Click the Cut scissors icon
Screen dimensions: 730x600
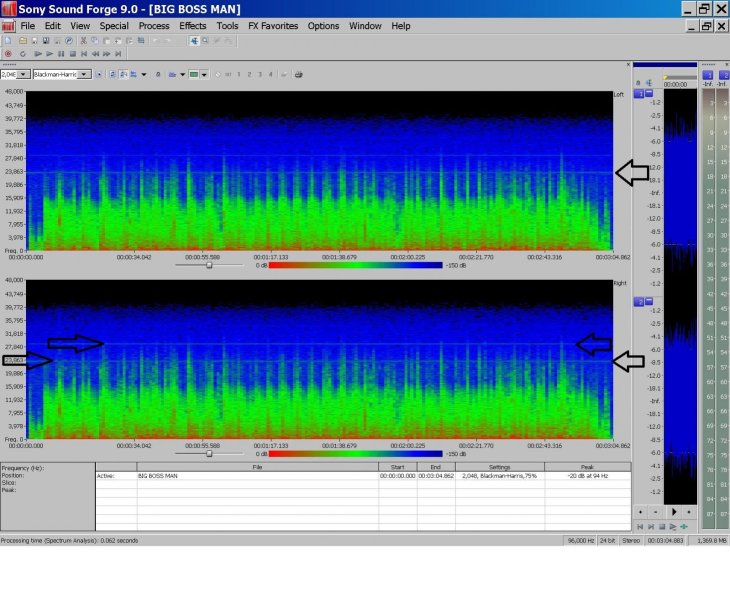(x=82, y=41)
